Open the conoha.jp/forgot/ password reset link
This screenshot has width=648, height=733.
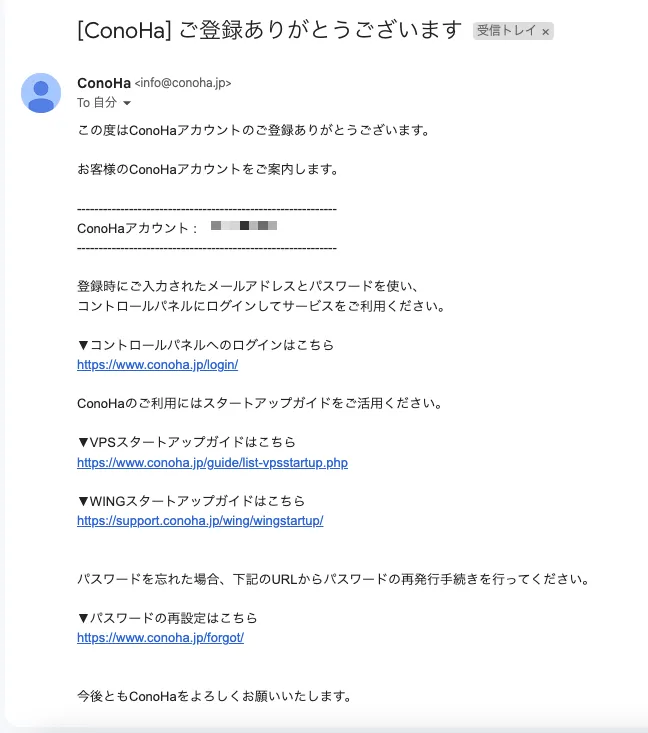(160, 638)
